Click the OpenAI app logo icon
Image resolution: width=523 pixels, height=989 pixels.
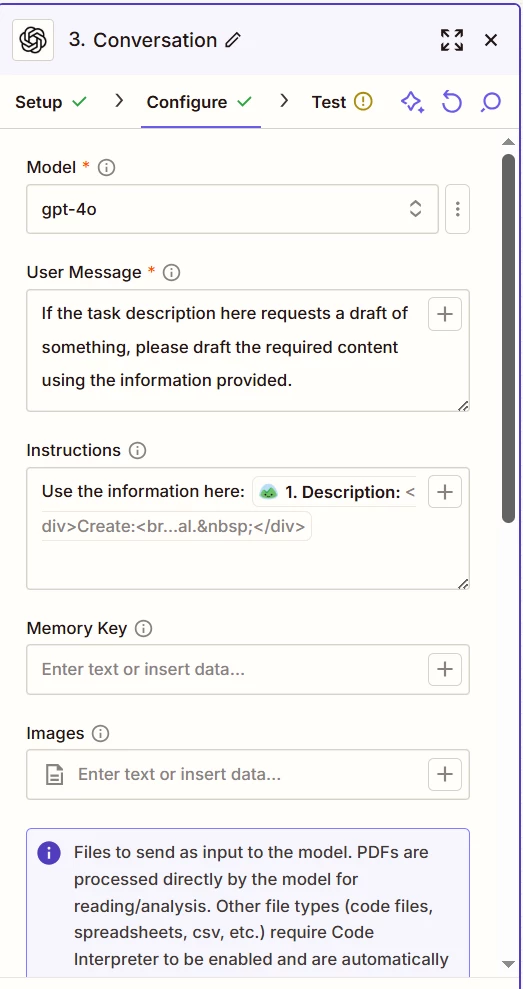pos(33,40)
